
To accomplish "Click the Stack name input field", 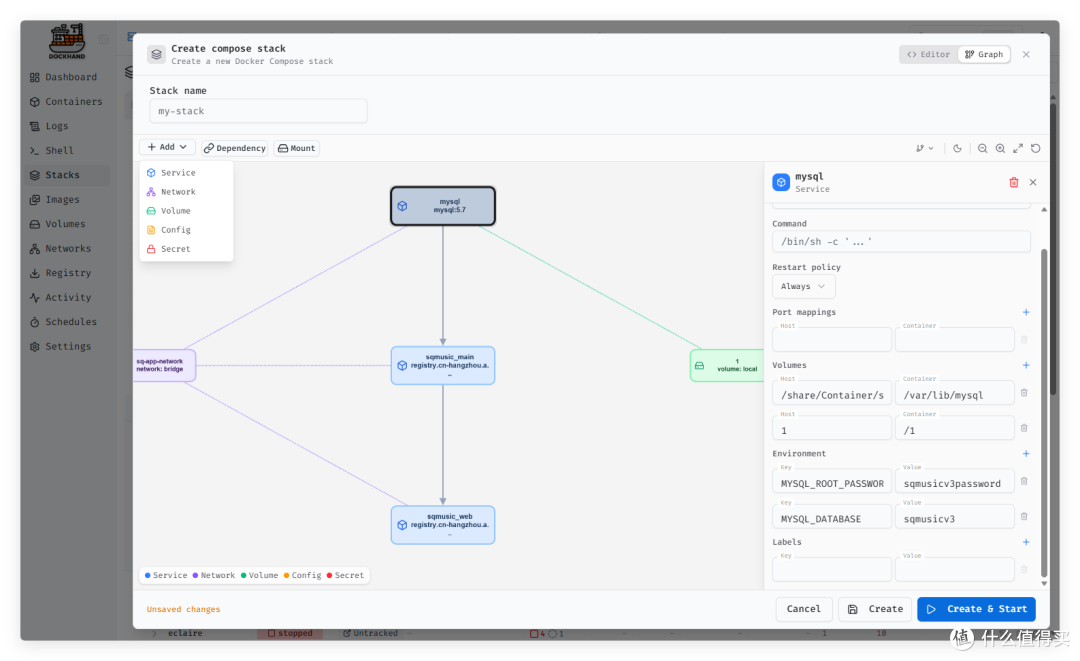I will pos(258,111).
